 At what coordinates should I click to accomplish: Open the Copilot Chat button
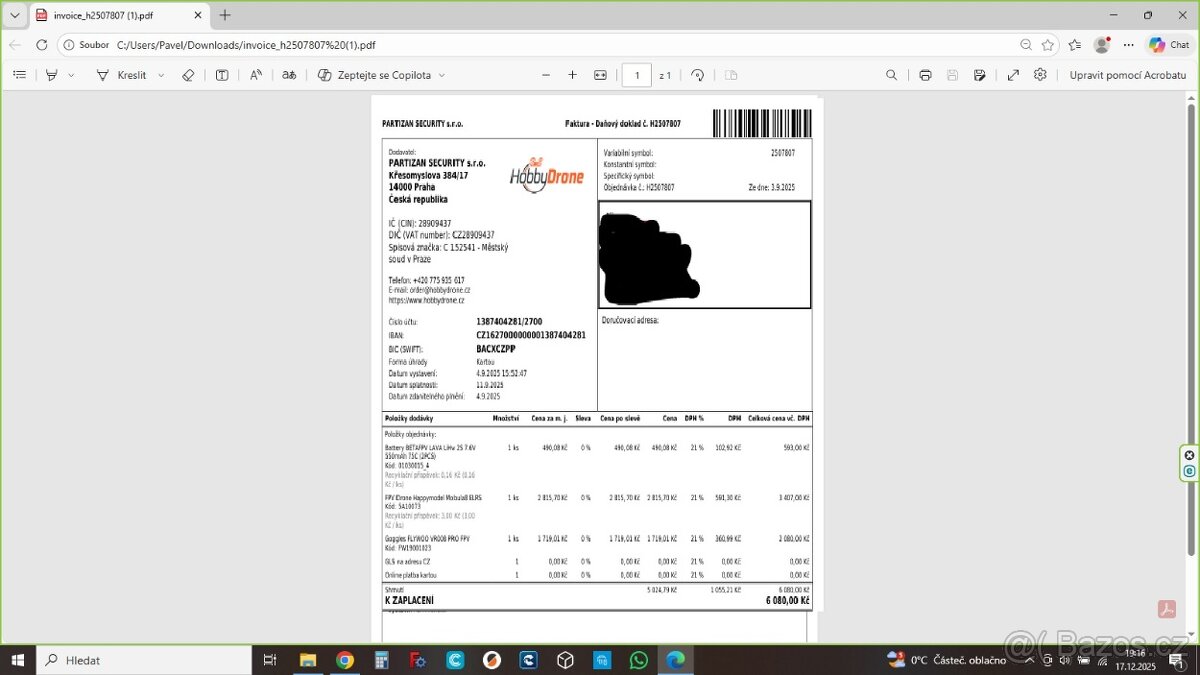pyautogui.click(x=1169, y=45)
